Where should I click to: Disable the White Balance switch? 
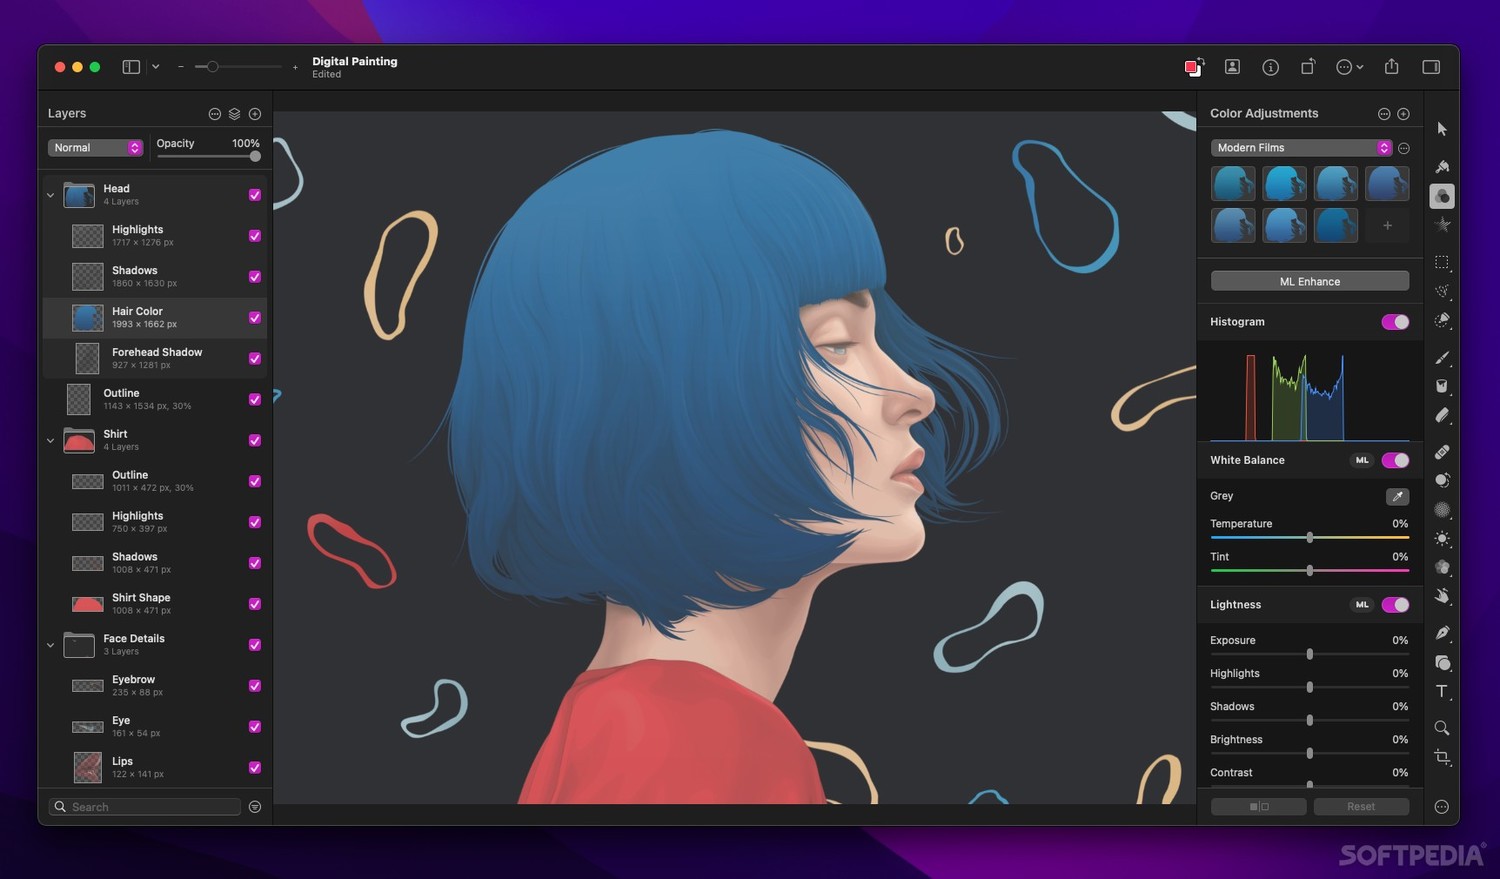(x=1395, y=460)
